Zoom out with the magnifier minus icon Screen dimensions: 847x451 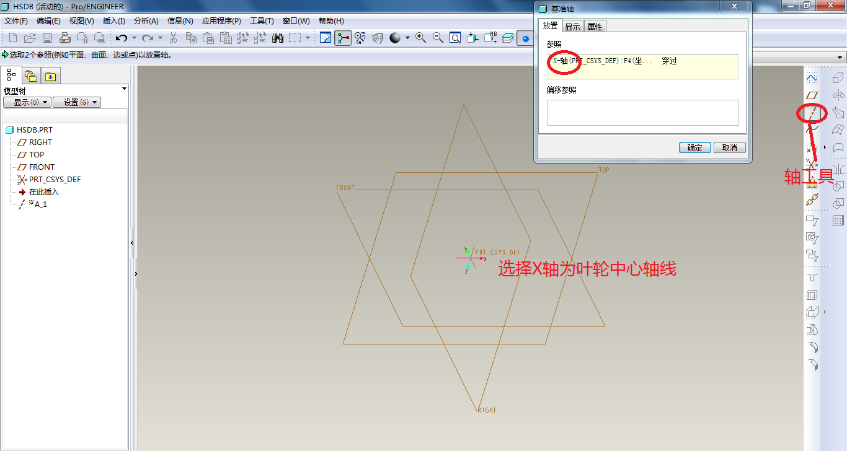coord(438,38)
